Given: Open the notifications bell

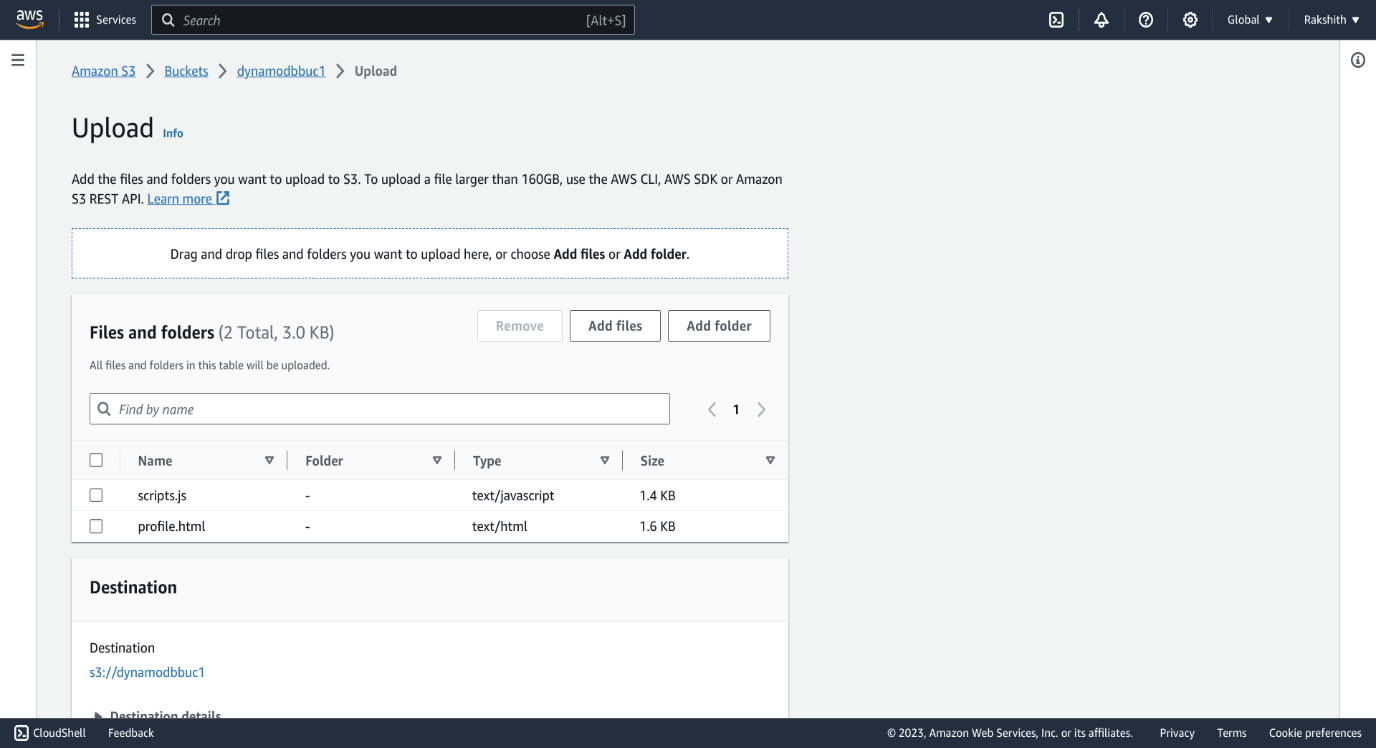Looking at the screenshot, I should coord(1101,20).
